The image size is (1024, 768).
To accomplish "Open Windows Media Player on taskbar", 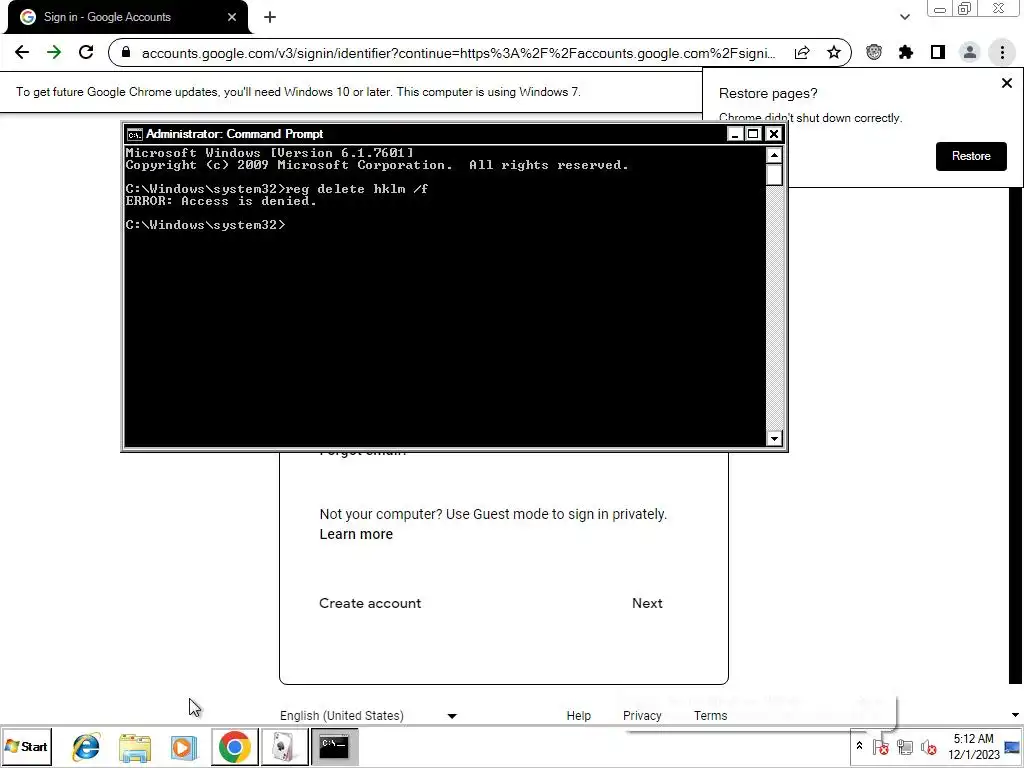I will 184,746.
